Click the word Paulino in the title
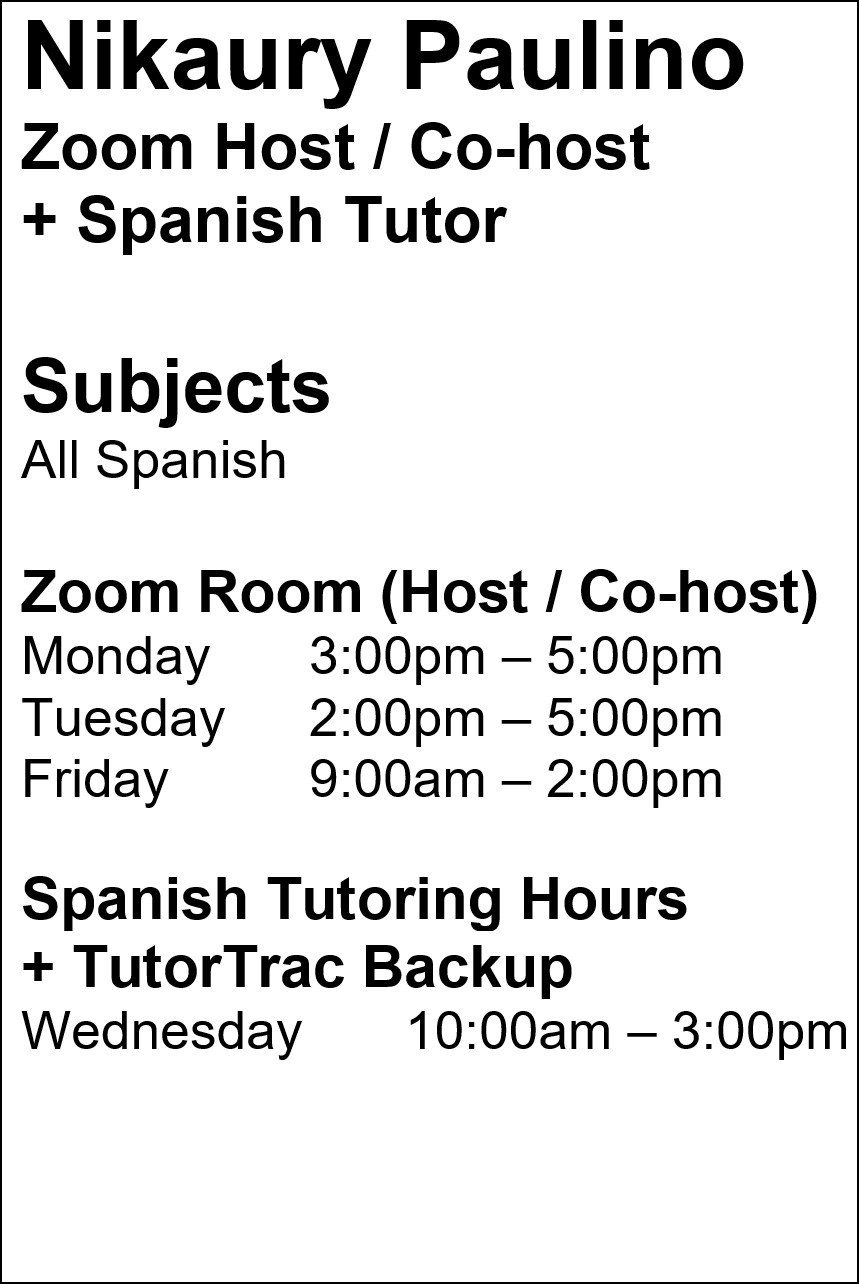This screenshot has width=859, height=1284. coord(574,62)
